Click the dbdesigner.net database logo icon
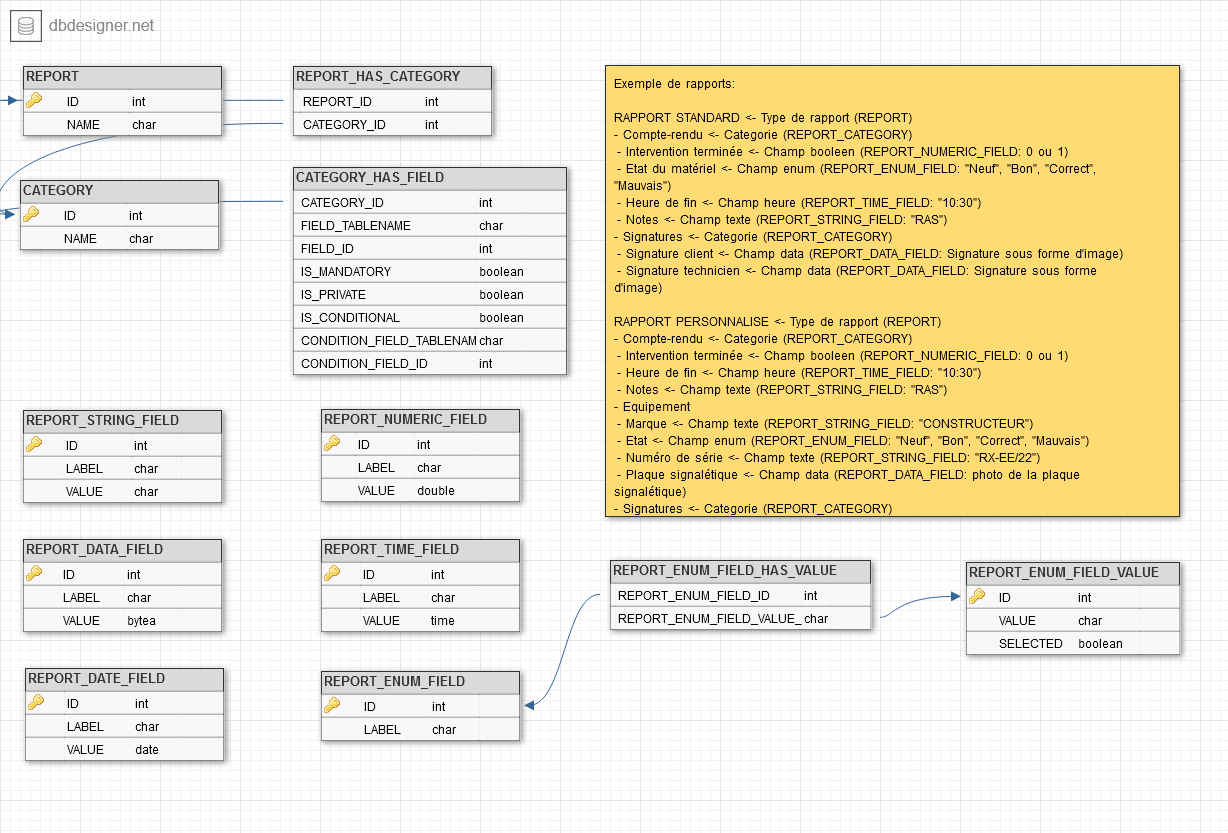This screenshot has height=833, width=1228. click(x=27, y=26)
